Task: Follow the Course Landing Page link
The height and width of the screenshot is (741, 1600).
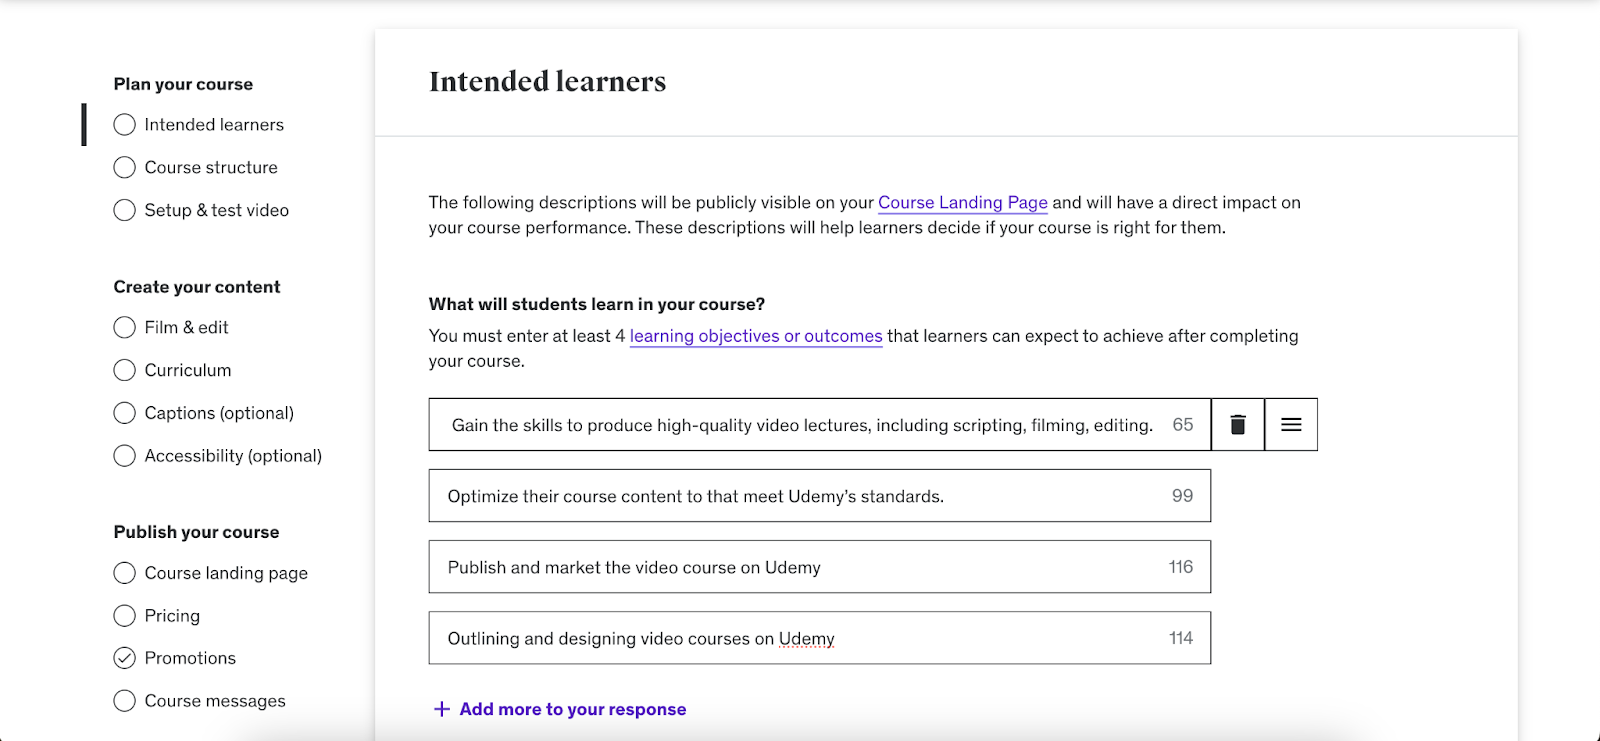Action: pos(963,202)
